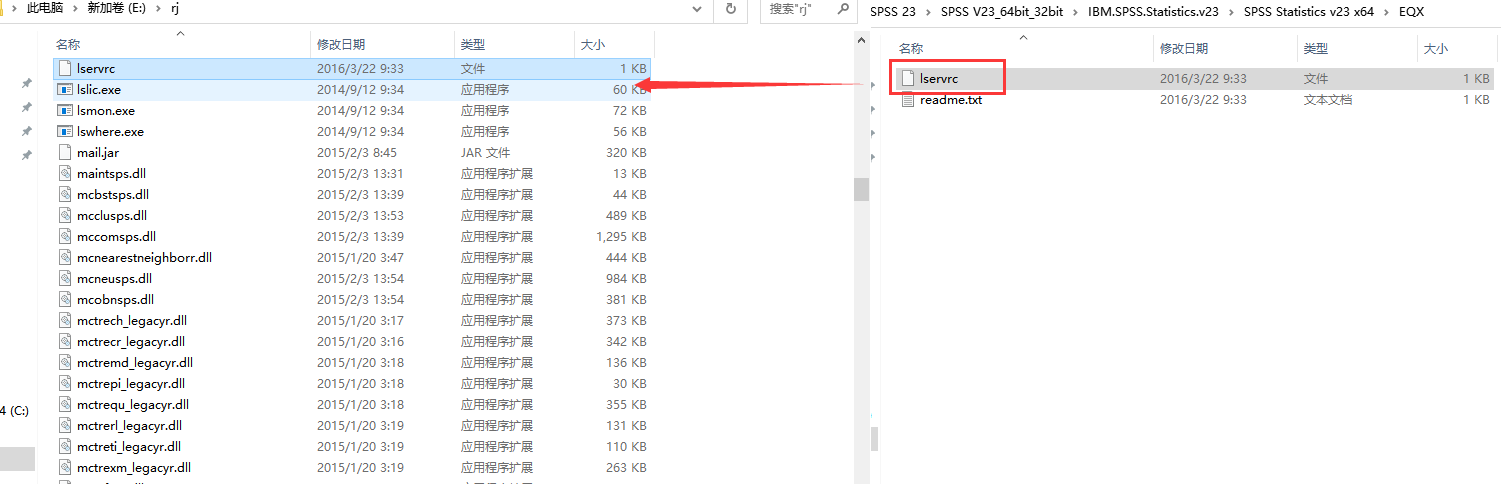Viewport: 1501px width, 484px height.
Task: Go to EQX breadcrumb folder
Action: (1410, 12)
